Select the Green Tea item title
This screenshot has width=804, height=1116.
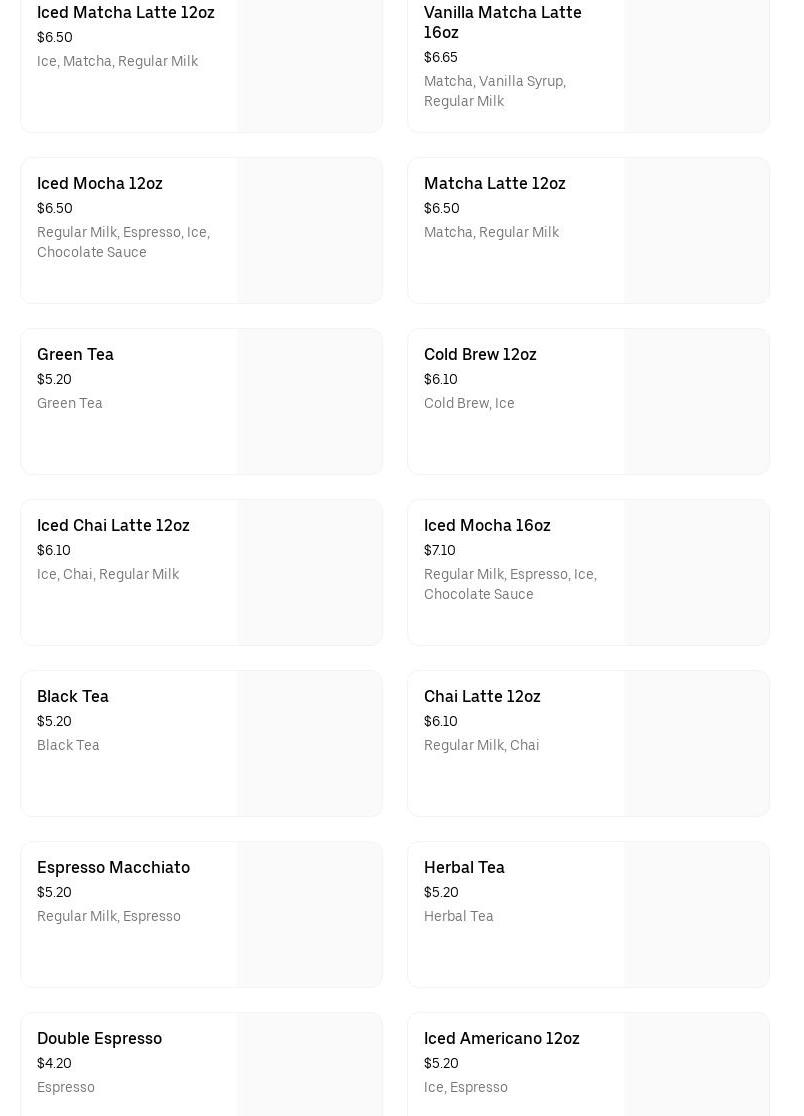point(75,355)
